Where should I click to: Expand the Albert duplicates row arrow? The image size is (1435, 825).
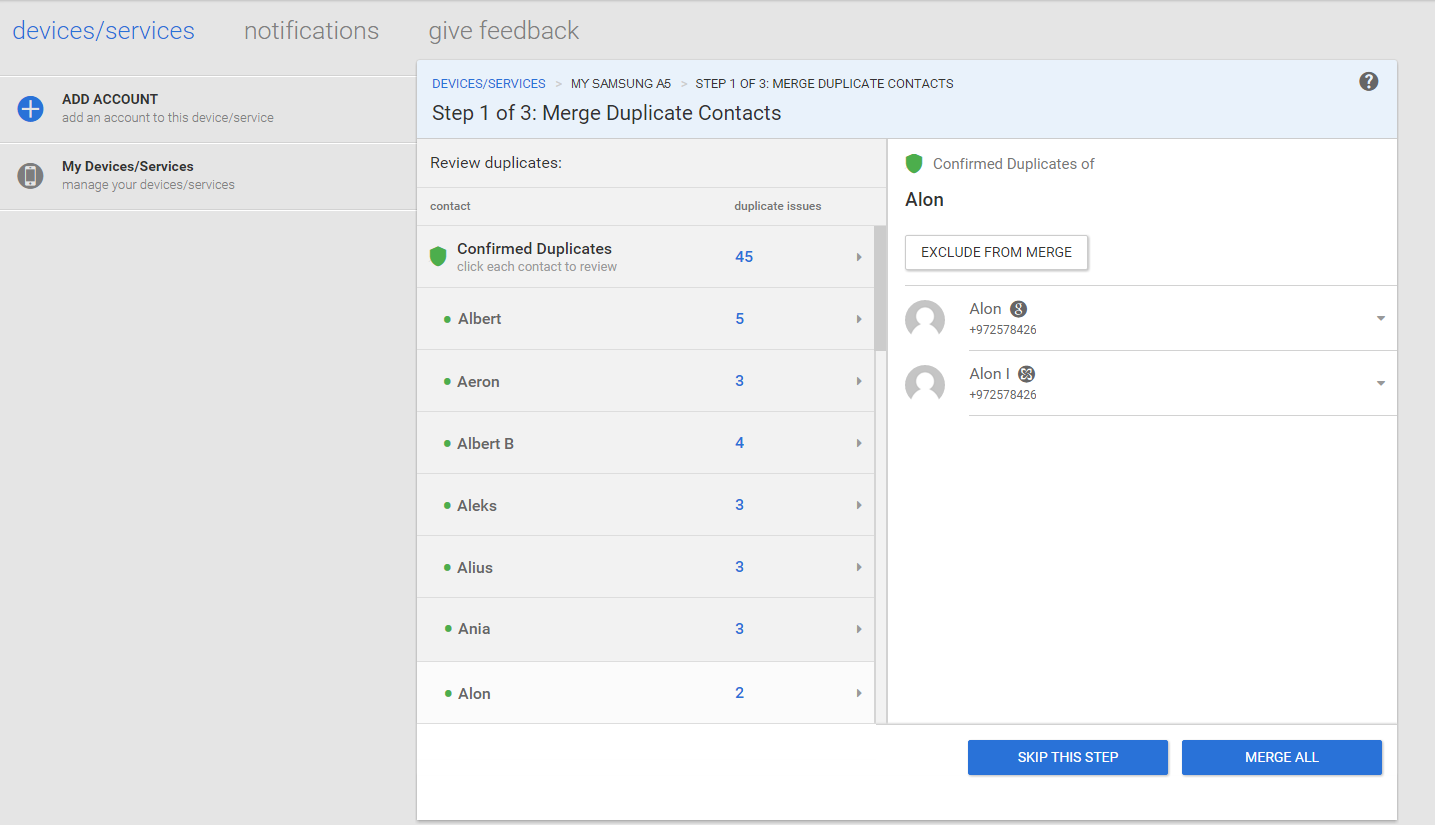[x=859, y=319]
